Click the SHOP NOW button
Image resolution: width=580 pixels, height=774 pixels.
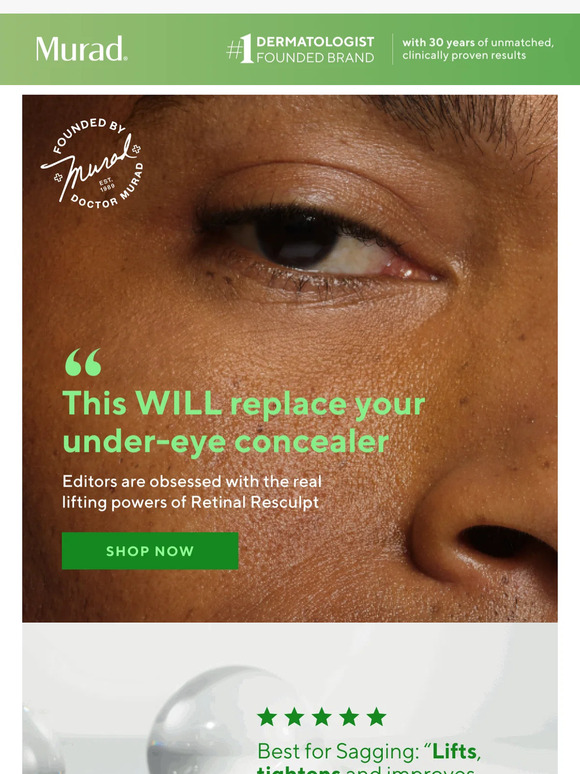click(150, 551)
